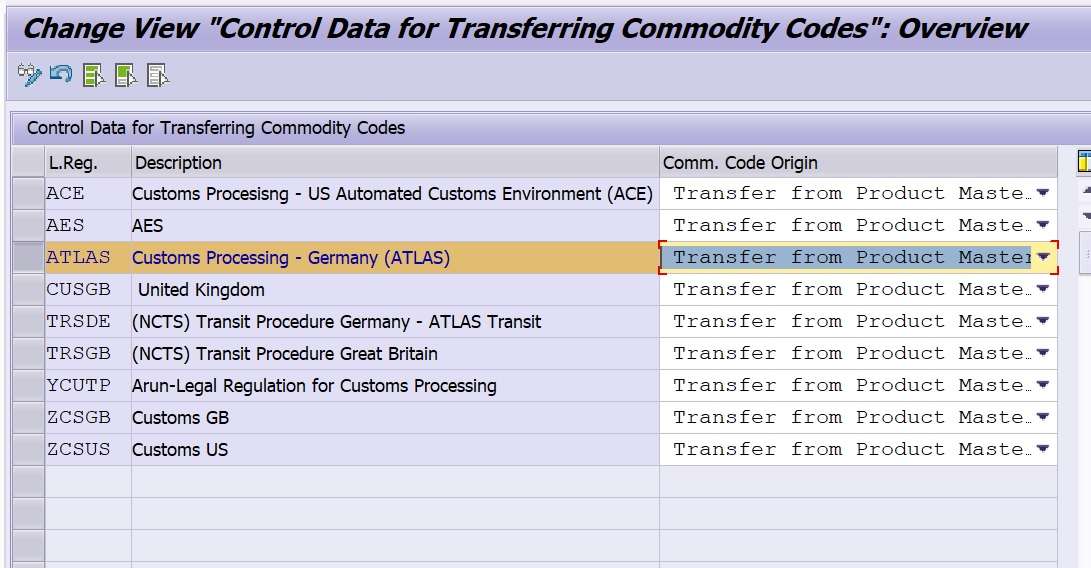Screen dimensions: 1091x568
Task: Select the ACE row using its row selector
Action: click(29, 194)
